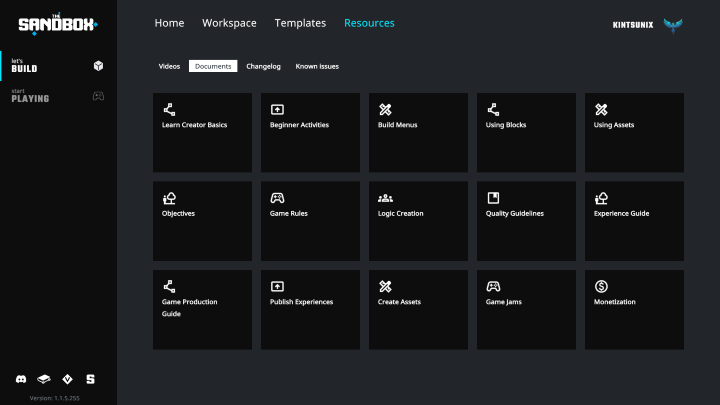Click the Game Production Guide icon
720x405 pixels.
coord(169,287)
